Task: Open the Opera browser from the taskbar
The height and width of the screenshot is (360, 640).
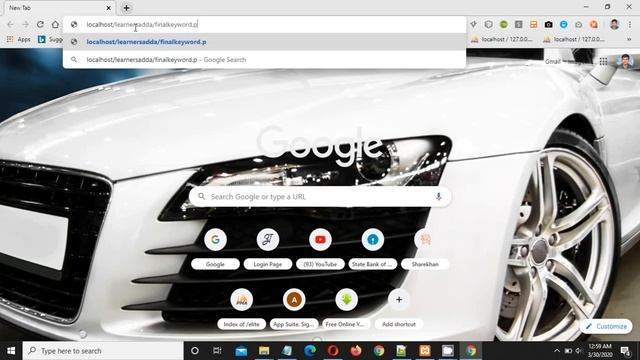Action: coord(333,351)
